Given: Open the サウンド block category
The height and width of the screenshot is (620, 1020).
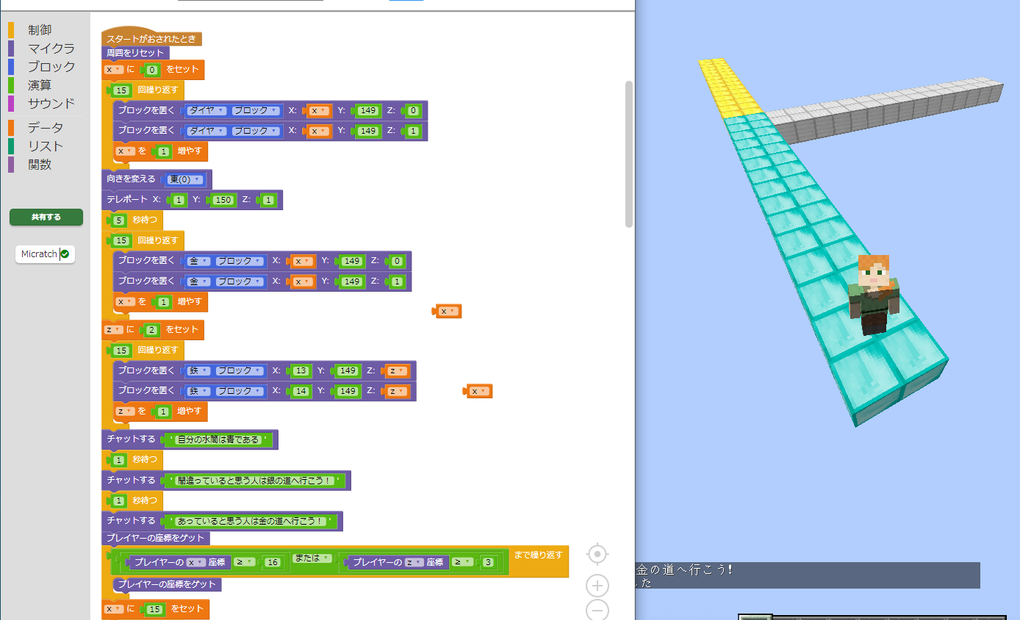Looking at the screenshot, I should click(x=51, y=103).
